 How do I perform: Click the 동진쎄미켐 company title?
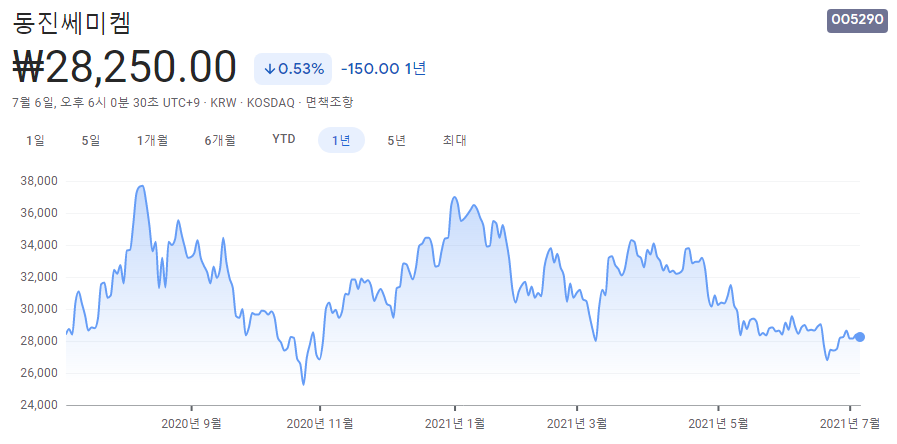pyautogui.click(x=72, y=23)
